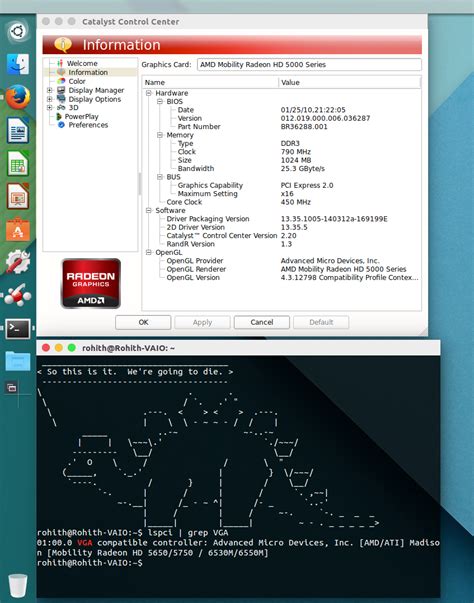
Task: Click the Graphics Card field
Action: 309,65
